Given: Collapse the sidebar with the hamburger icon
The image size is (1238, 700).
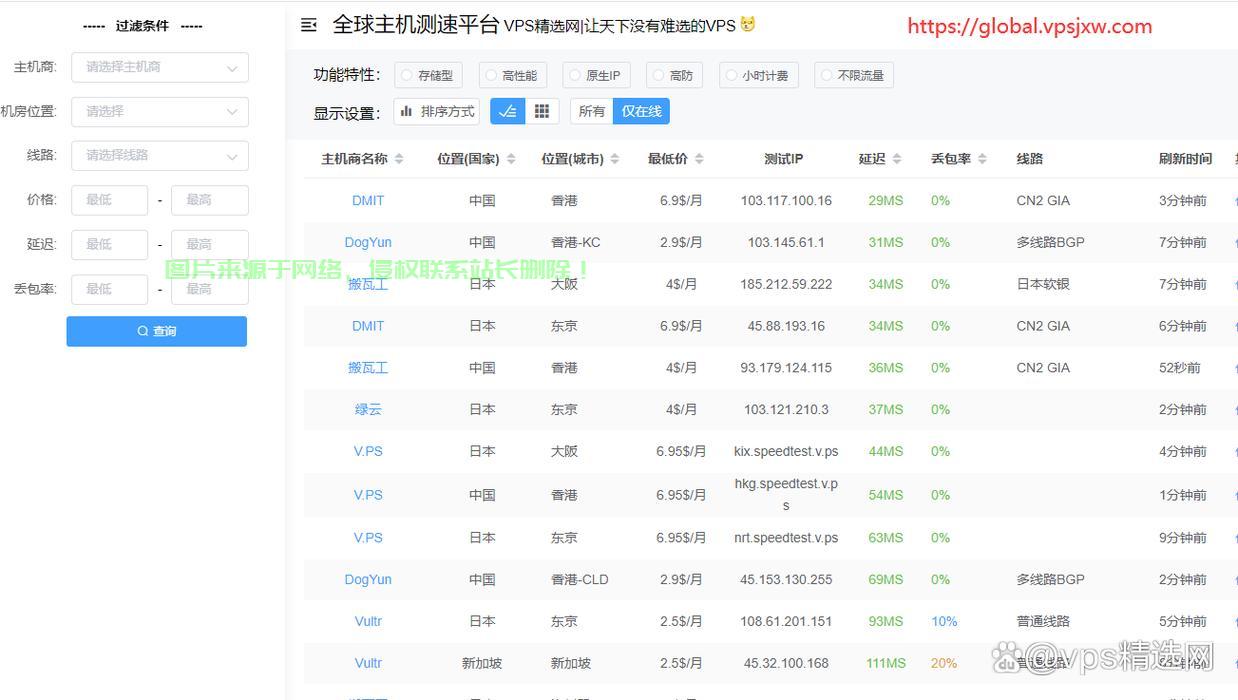Looking at the screenshot, I should click(x=309, y=25).
